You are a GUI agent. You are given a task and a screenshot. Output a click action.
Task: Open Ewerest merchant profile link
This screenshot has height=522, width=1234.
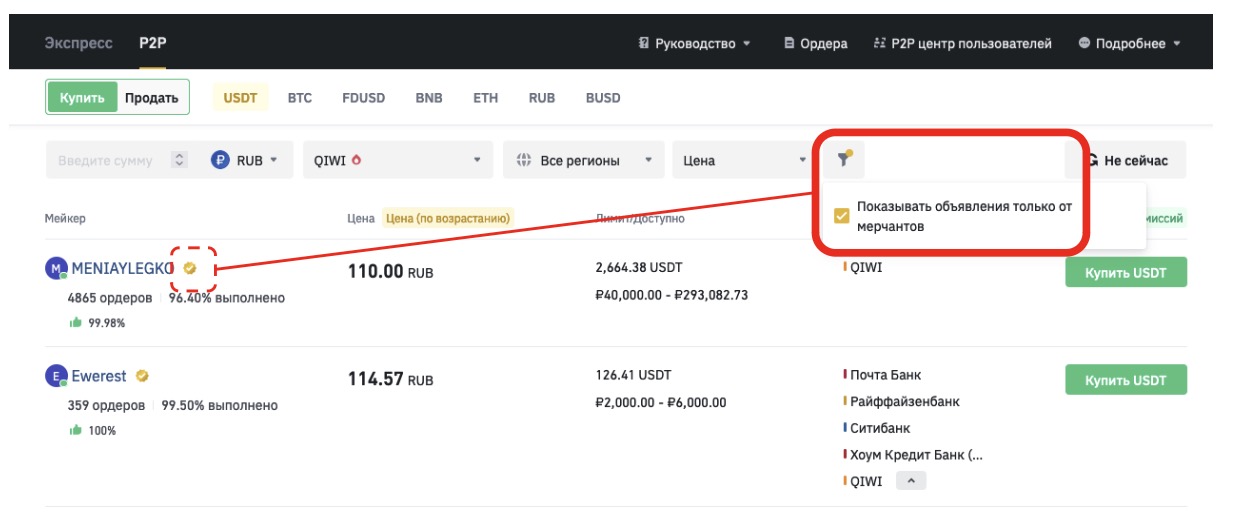coord(99,376)
